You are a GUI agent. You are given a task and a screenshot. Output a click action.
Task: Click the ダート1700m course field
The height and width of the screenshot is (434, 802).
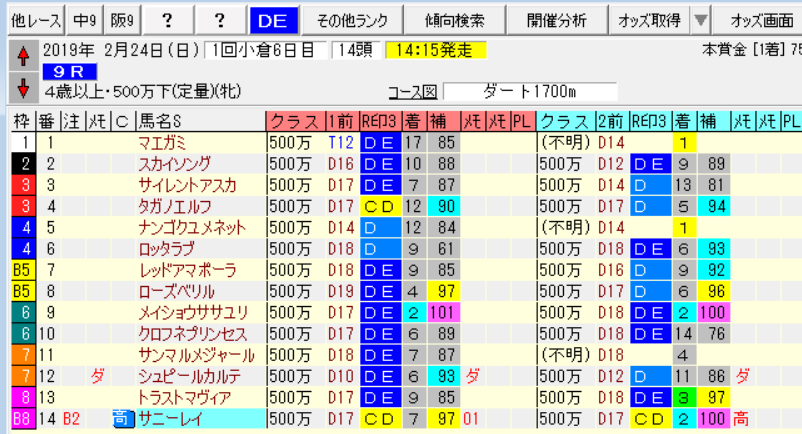tap(530, 92)
